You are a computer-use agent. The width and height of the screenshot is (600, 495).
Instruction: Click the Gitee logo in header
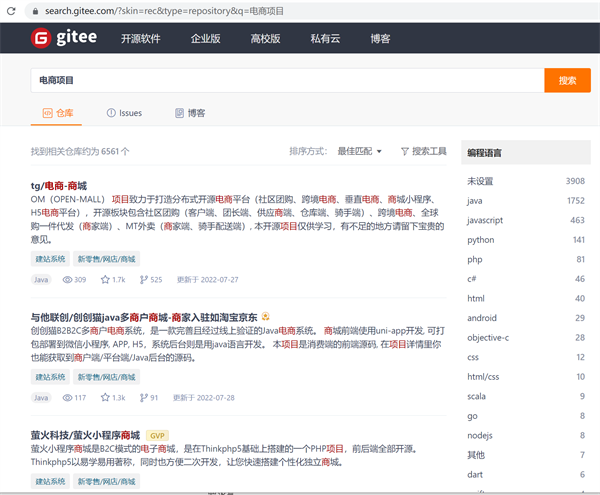click(65, 40)
